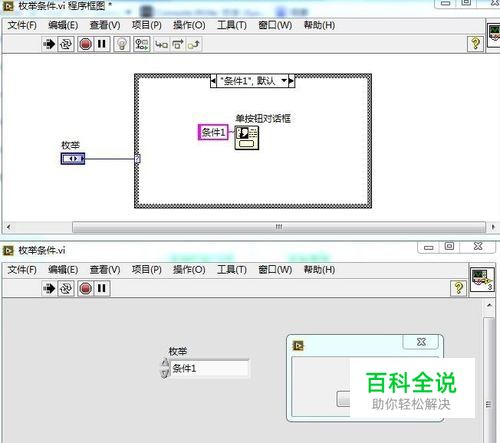The image size is (500, 443).
Task: Pause execution in block diagram toolbar
Action: click(x=102, y=44)
